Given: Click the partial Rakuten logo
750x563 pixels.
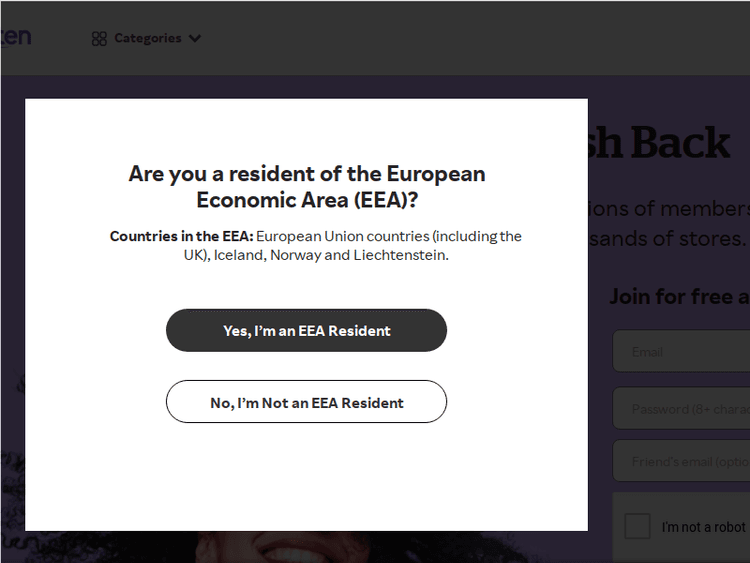Looking at the screenshot, I should tap(15, 37).
